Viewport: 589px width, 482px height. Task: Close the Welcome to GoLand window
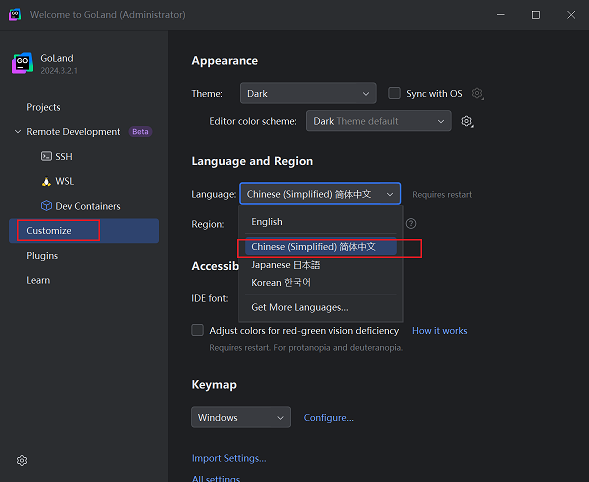pyautogui.click(x=571, y=15)
